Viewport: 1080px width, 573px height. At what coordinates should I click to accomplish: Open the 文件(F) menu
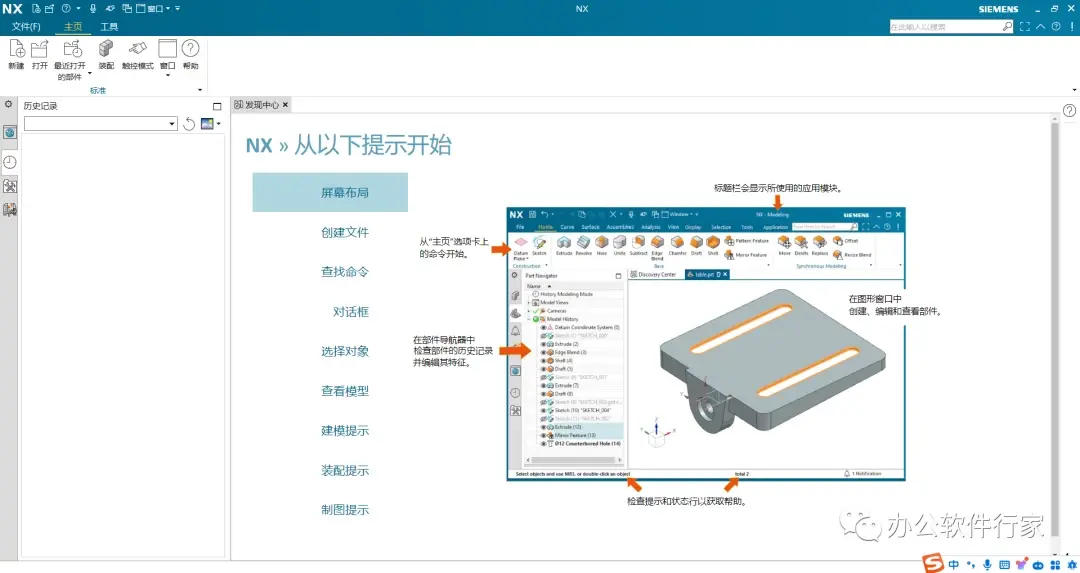[26, 26]
